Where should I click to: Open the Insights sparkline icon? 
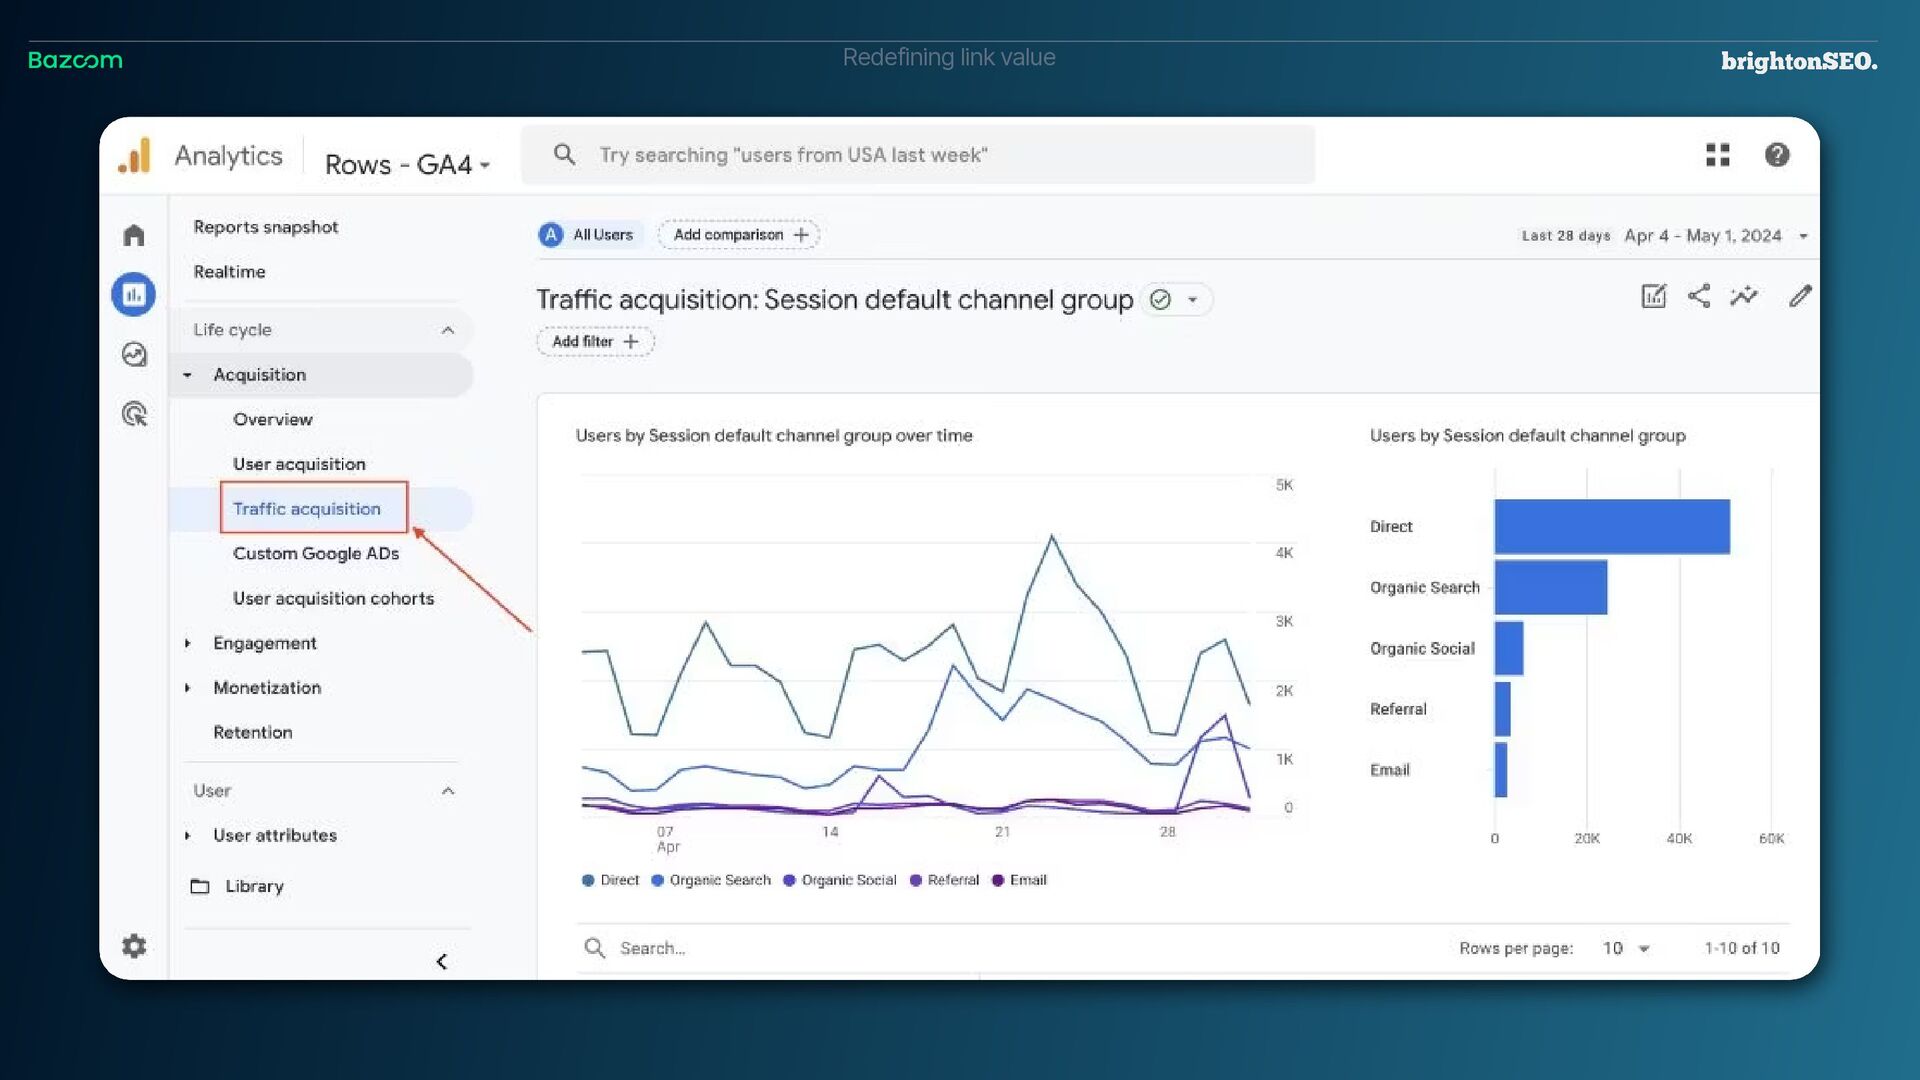(1743, 296)
